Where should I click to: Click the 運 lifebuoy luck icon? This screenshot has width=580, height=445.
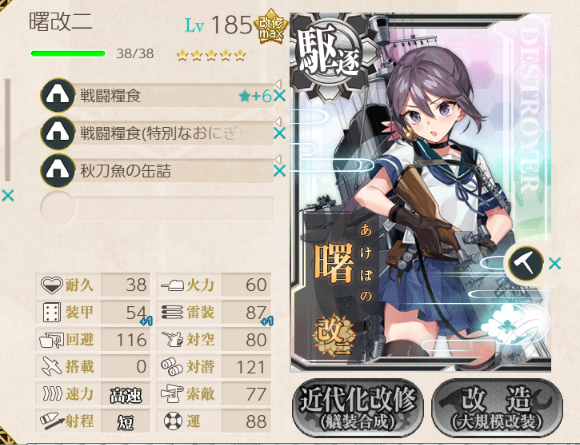click(173, 421)
